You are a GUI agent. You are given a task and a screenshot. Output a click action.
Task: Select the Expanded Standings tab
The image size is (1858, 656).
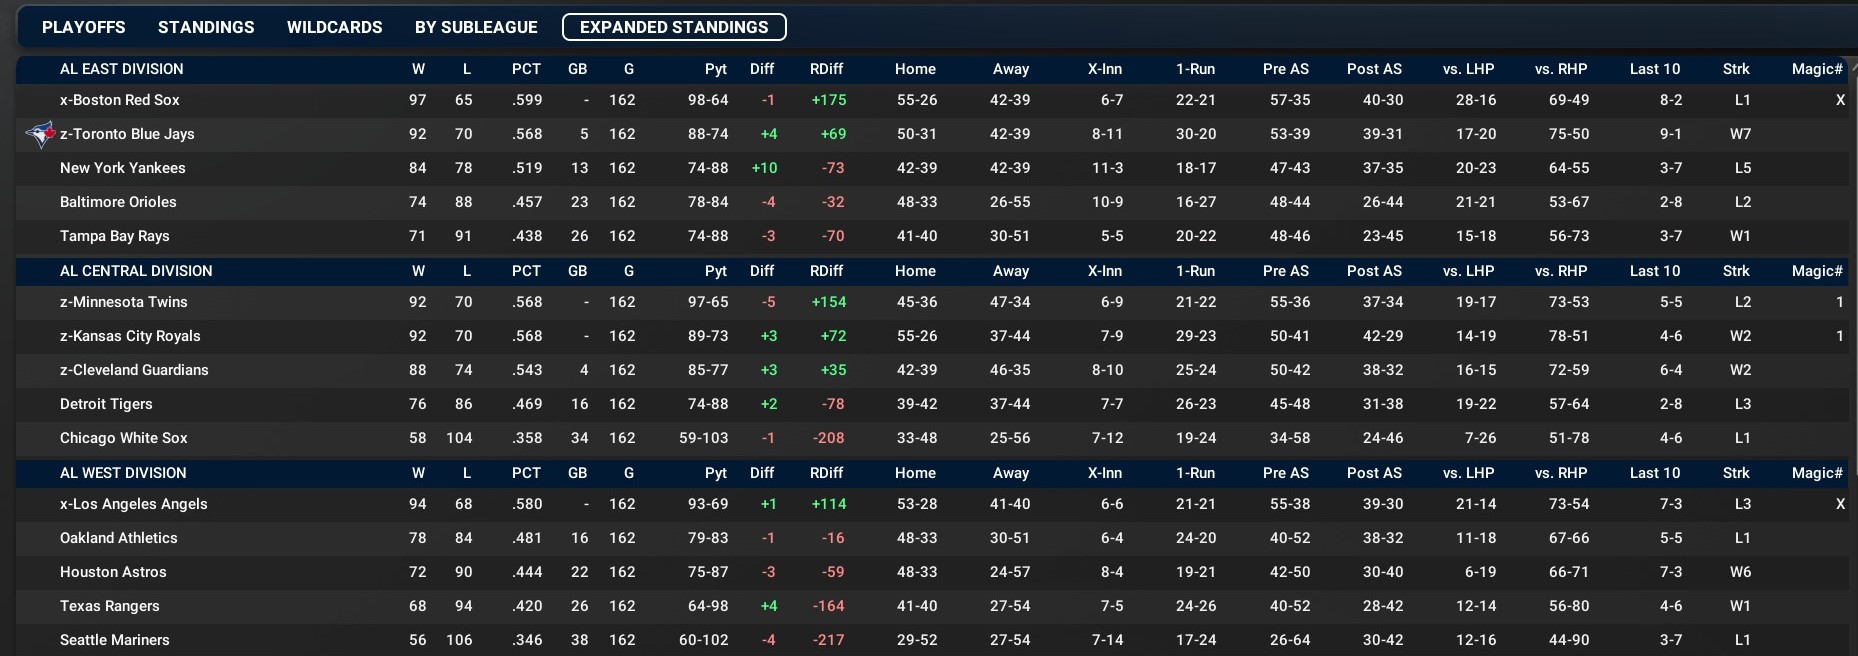674,27
